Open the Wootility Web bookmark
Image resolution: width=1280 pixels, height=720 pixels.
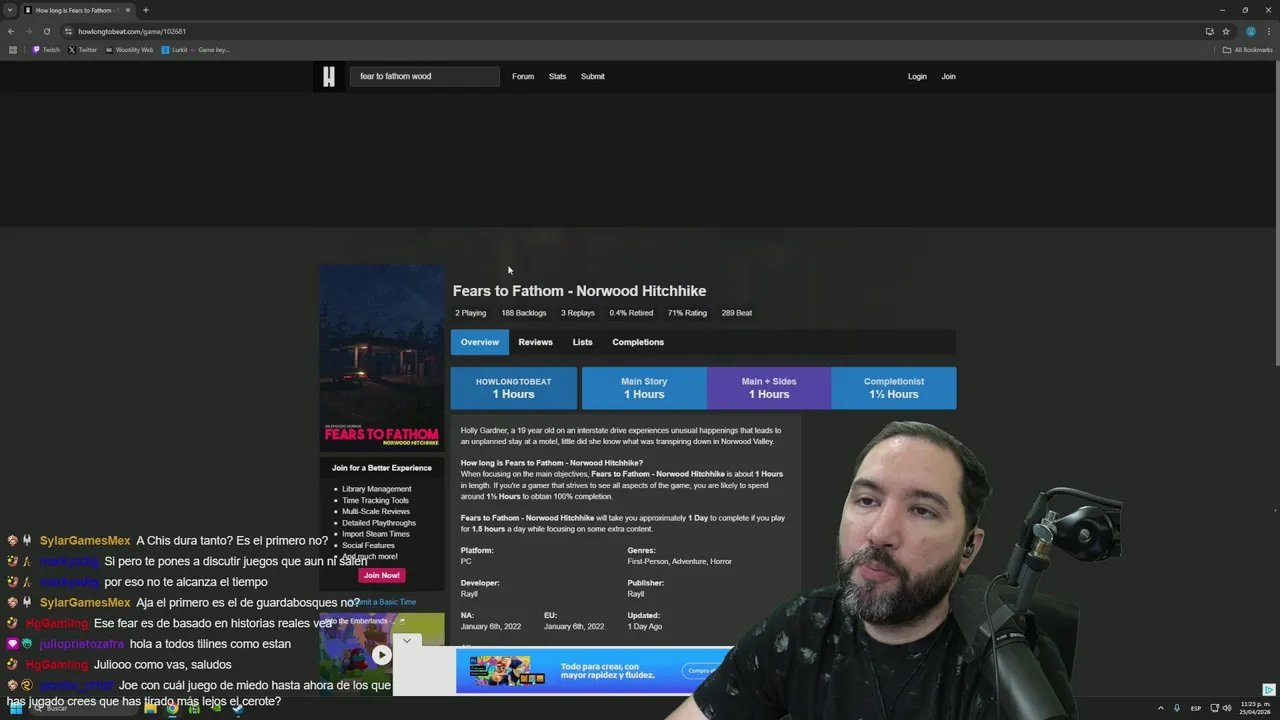[x=129, y=50]
